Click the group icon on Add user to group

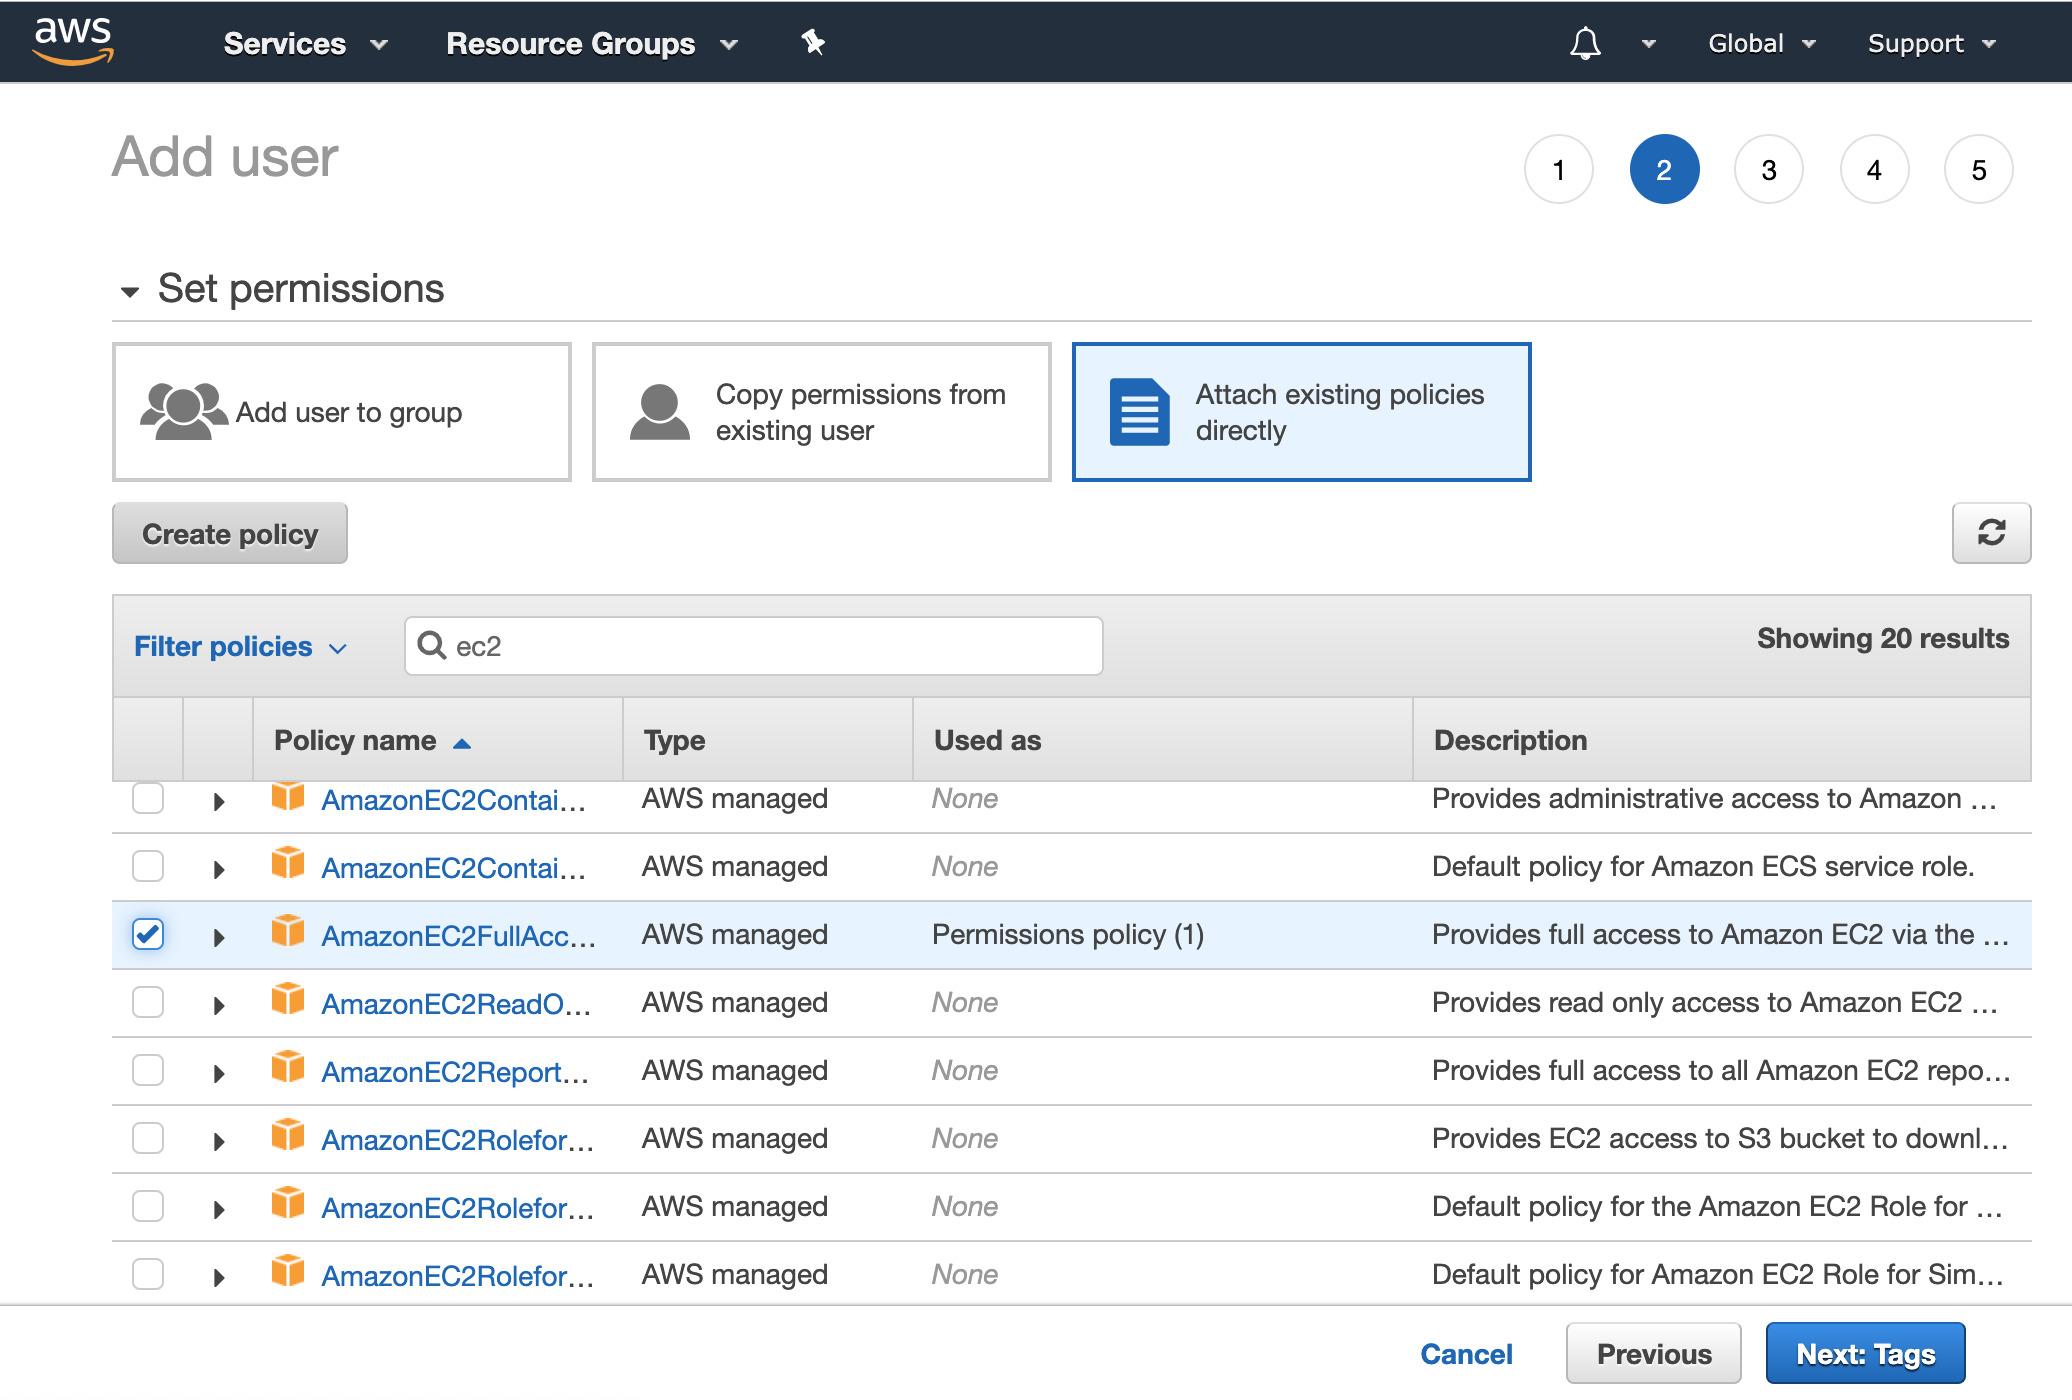click(x=182, y=411)
